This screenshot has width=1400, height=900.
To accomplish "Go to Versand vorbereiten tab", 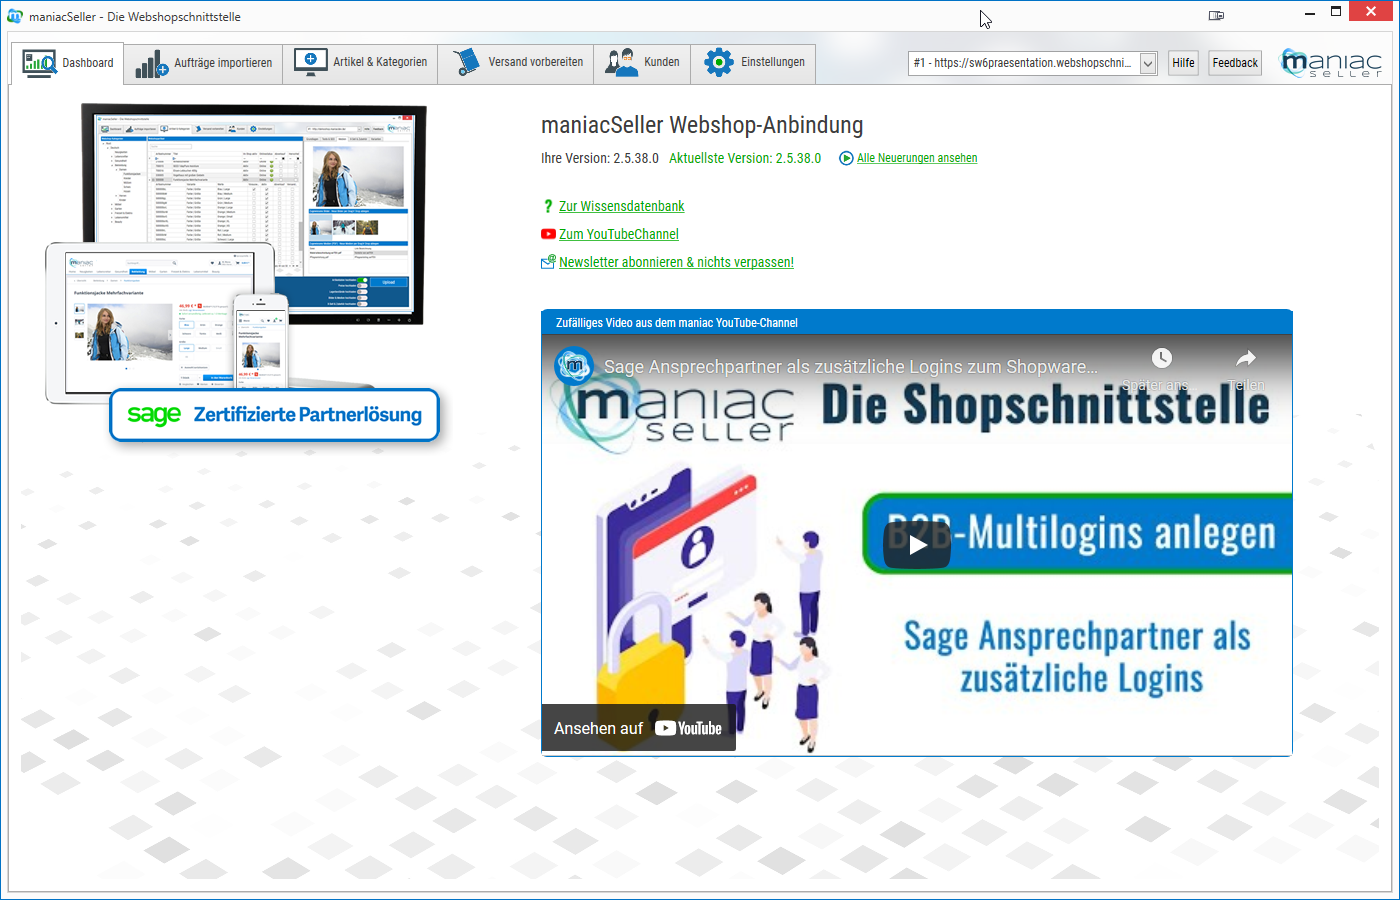I will pos(516,63).
